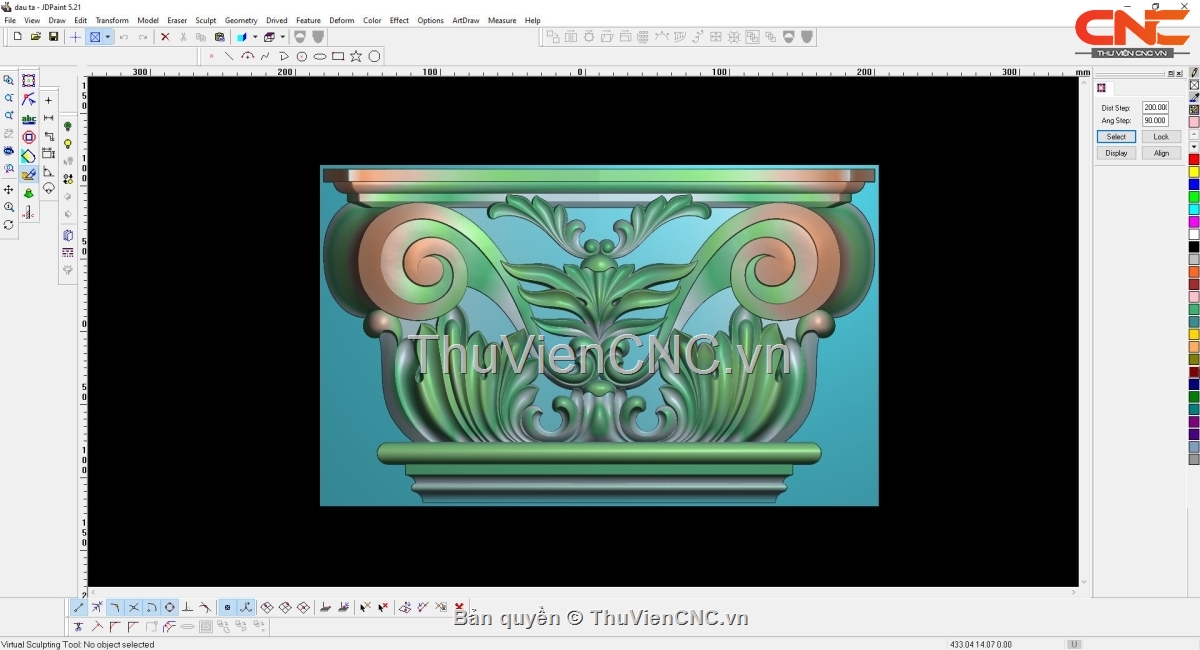The height and width of the screenshot is (650, 1200).
Task: Toggle the tangent arc snap icon
Action: coord(206,607)
